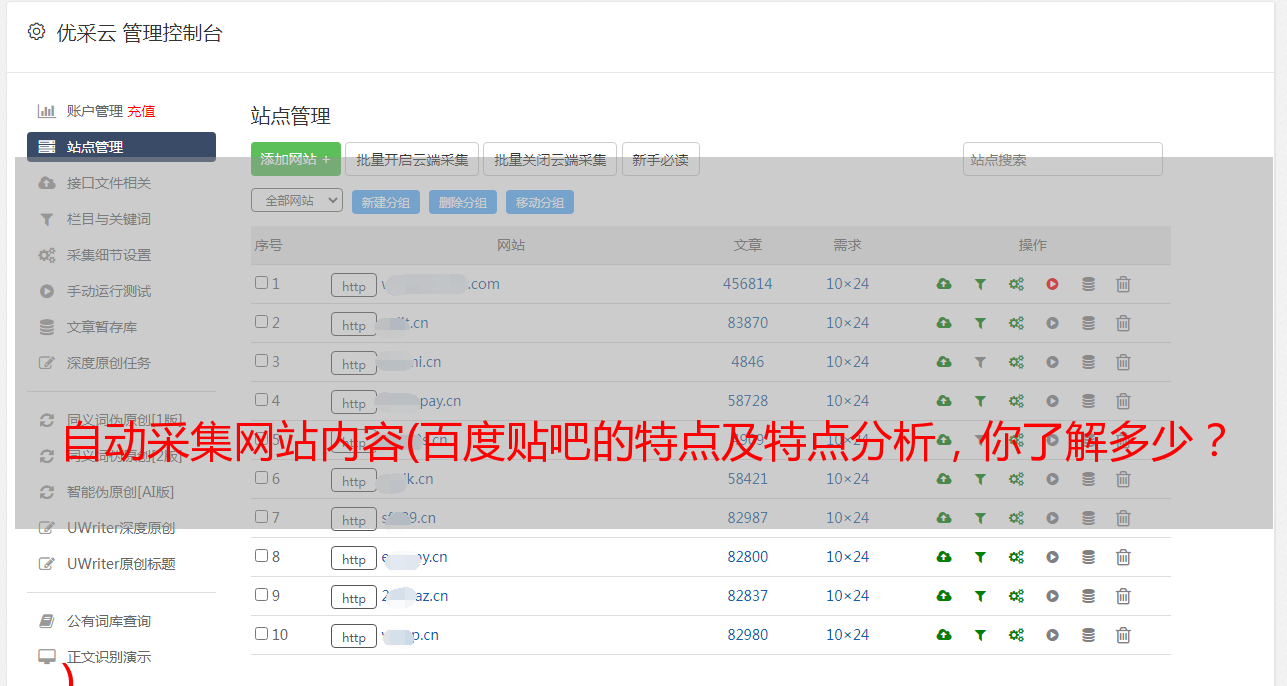Click the gear icon beside 优采云 管理控制台

[x=37, y=32]
